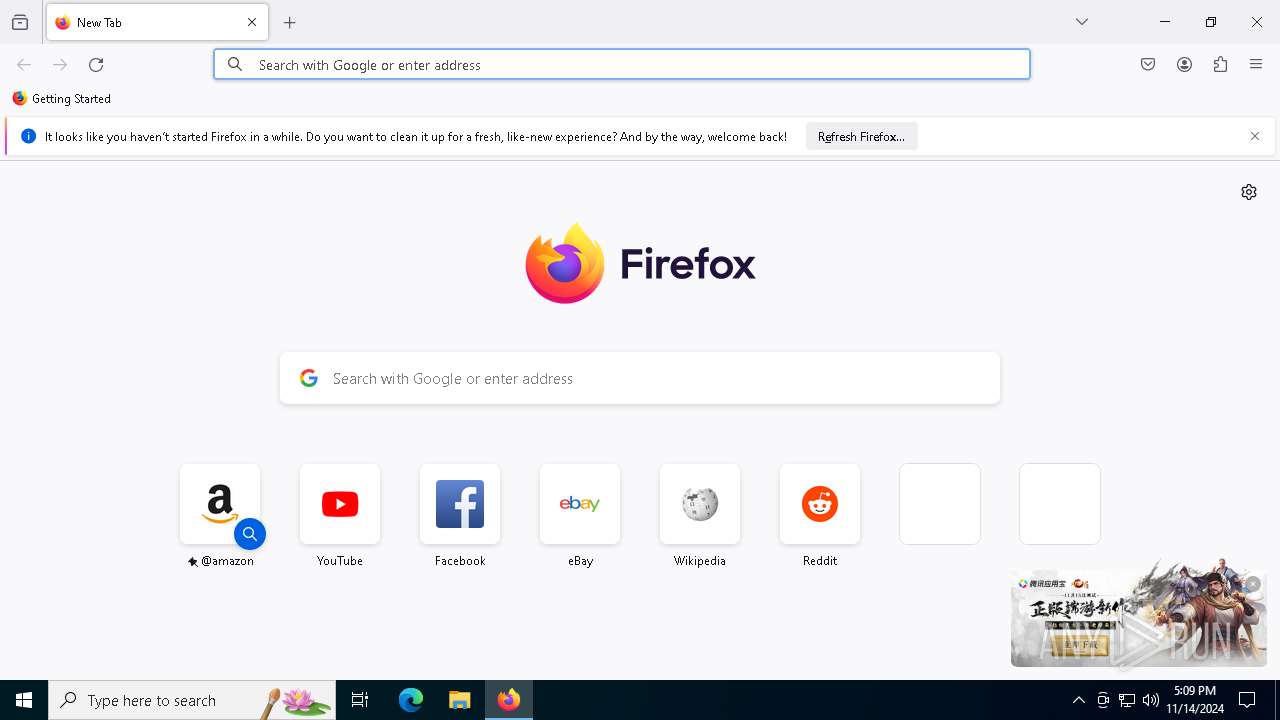This screenshot has height=720, width=1280.
Task: Click the Google logo in search box
Action: click(x=309, y=378)
